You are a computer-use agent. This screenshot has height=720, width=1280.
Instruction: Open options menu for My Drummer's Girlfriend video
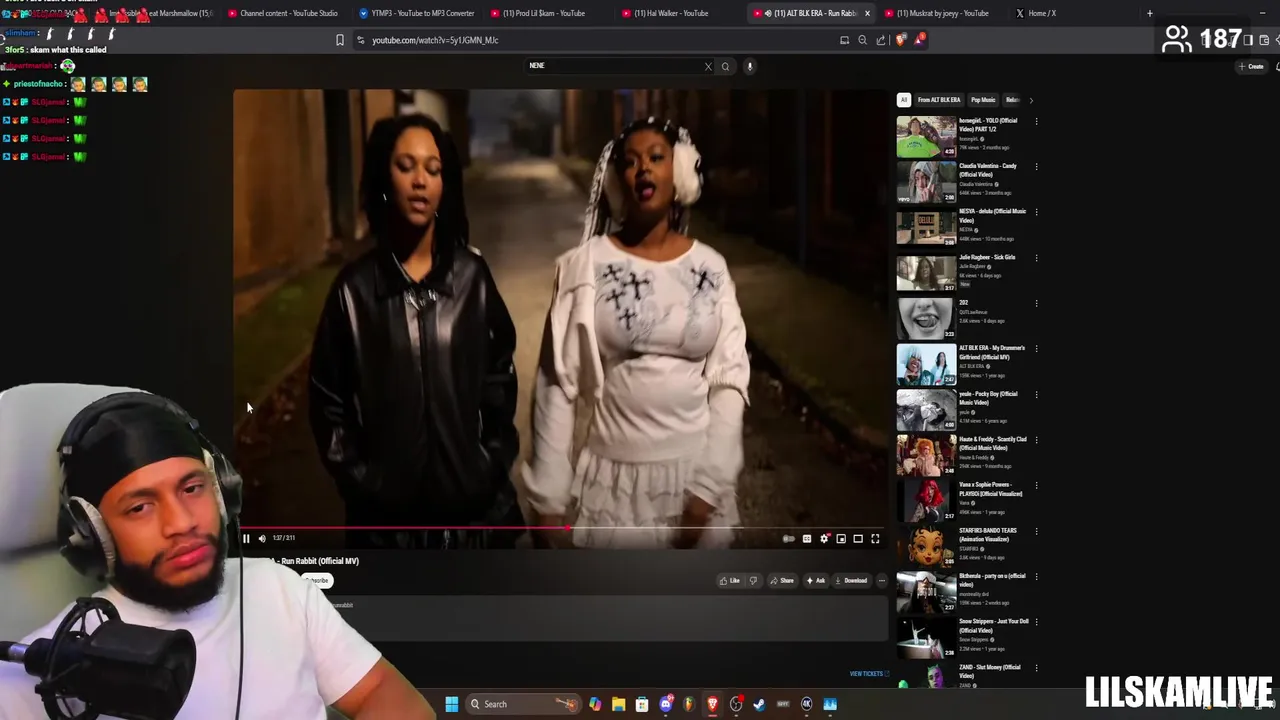[x=1036, y=349]
